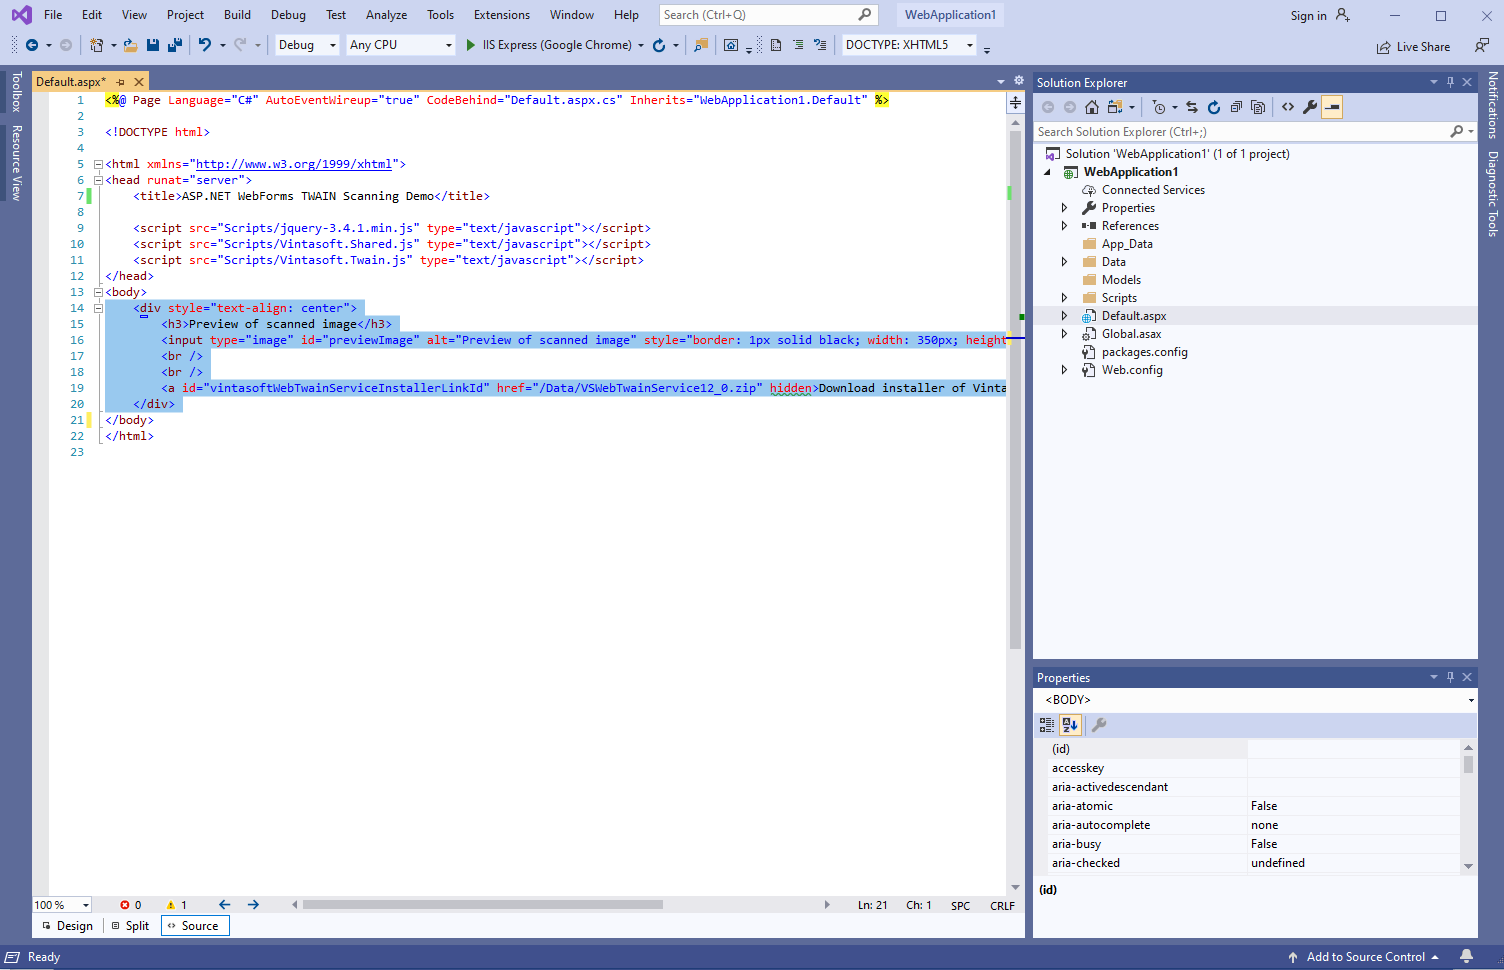Toggle Preview Selected Items in Solution Explorer

click(1332, 107)
